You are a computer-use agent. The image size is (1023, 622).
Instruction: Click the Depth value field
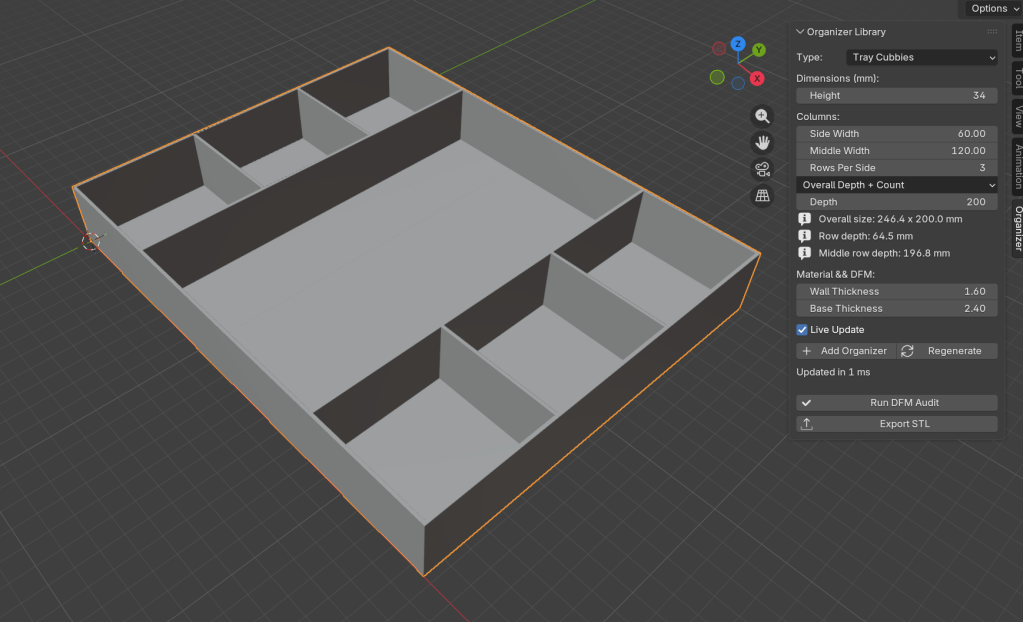[x=896, y=202]
